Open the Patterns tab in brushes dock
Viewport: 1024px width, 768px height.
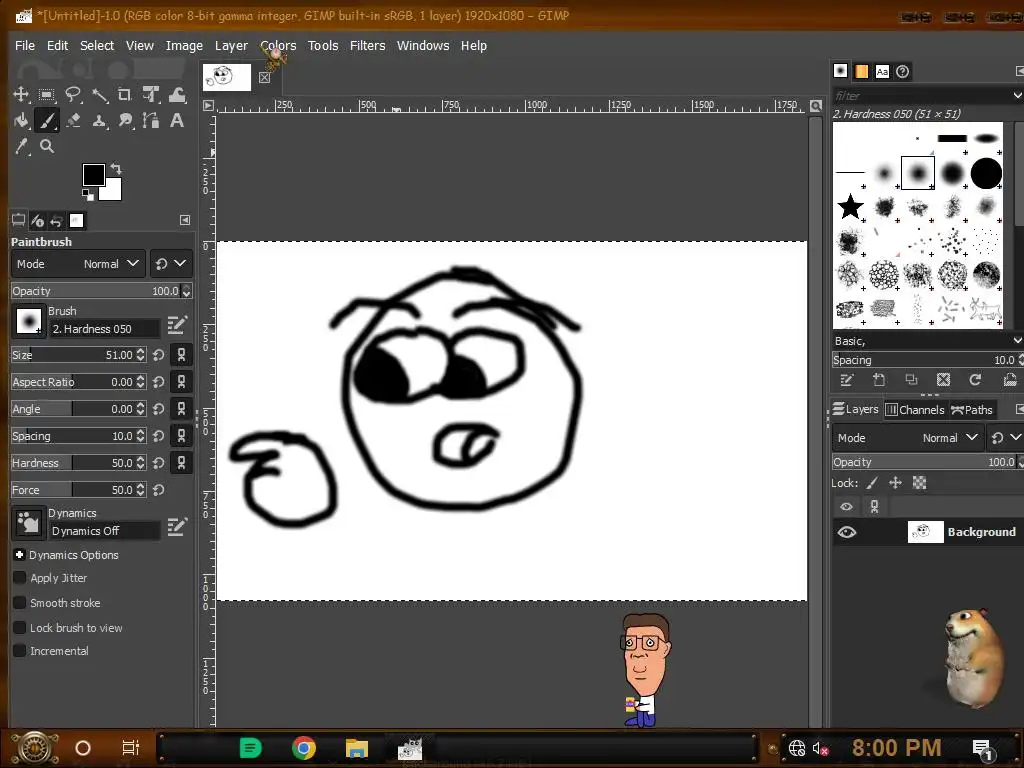pos(861,71)
